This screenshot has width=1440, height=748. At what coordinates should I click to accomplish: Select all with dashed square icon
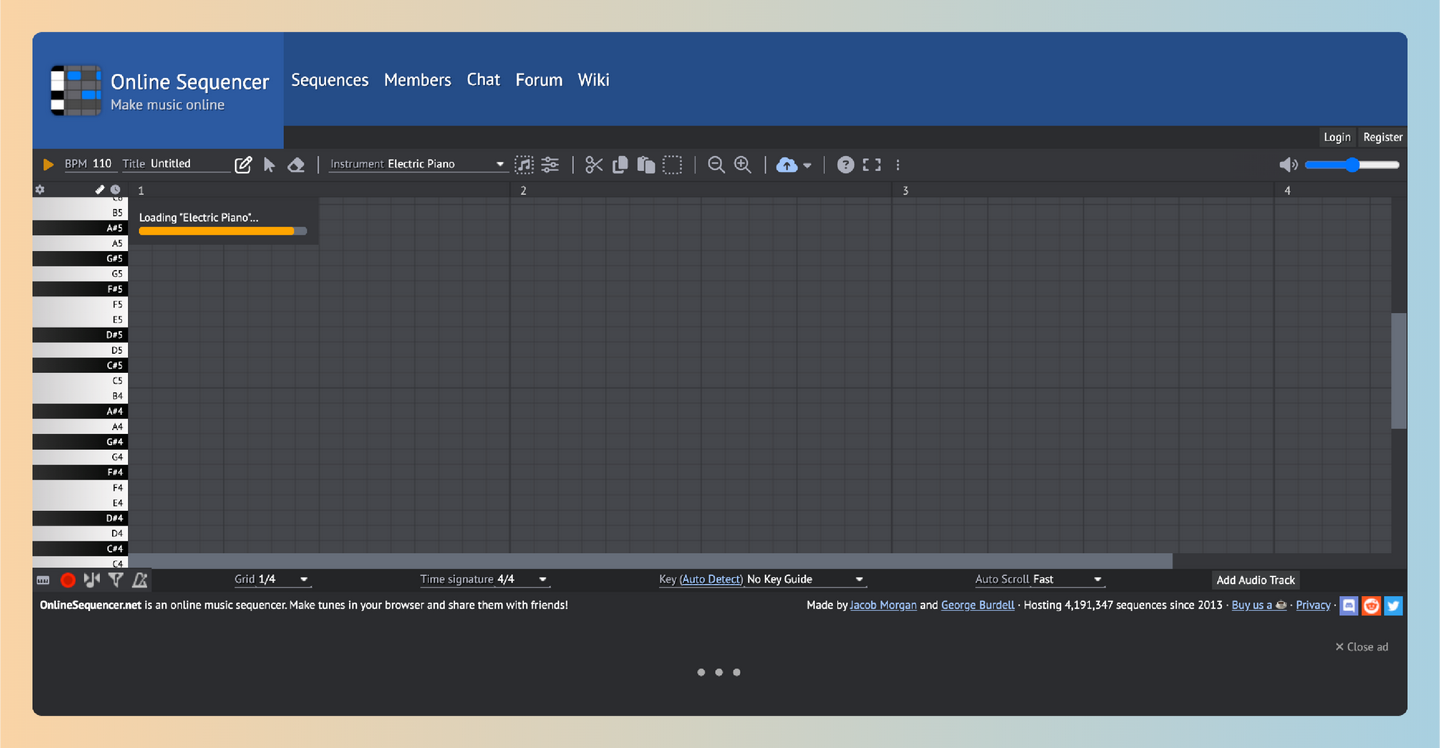[x=672, y=164]
